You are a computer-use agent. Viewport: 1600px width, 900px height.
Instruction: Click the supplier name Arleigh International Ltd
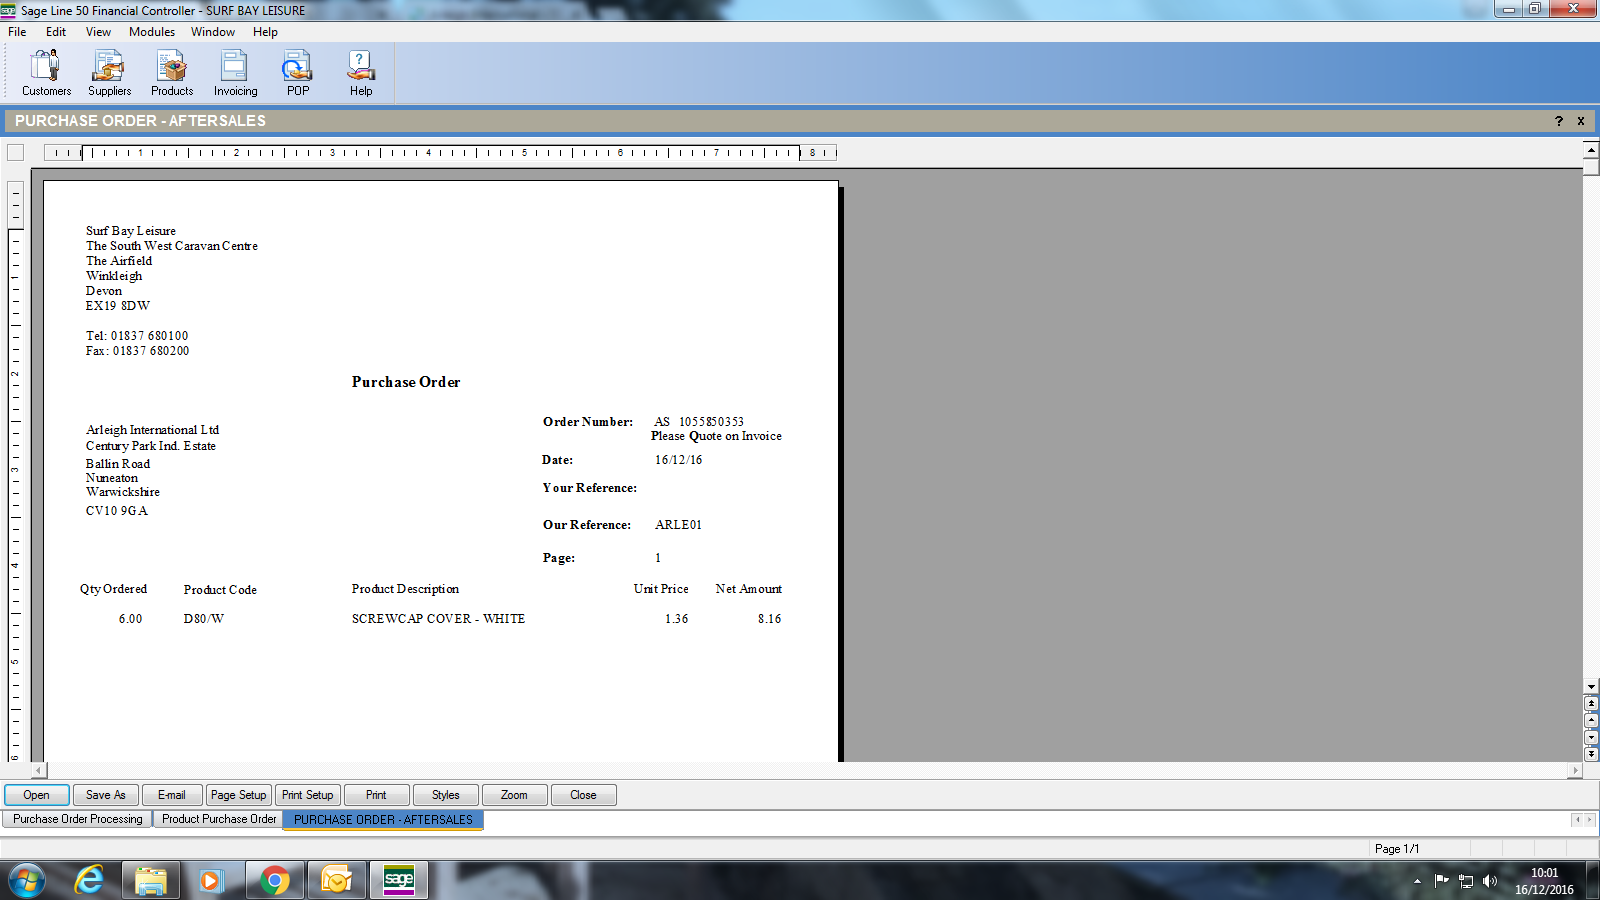click(x=152, y=430)
